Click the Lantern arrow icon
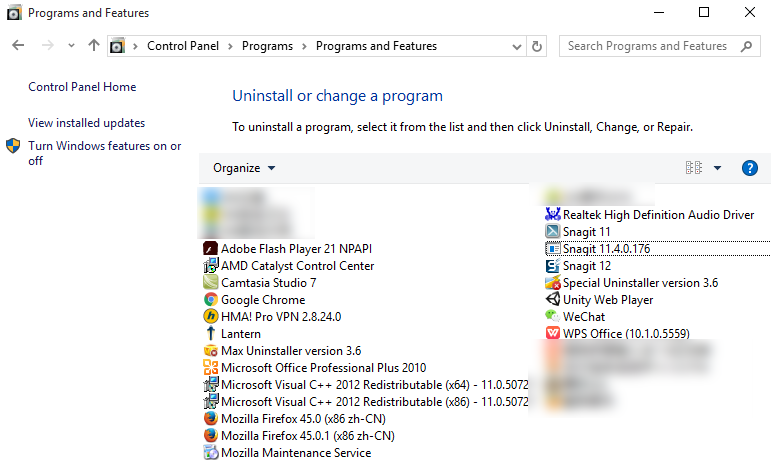Screen dimensions: 771x472 [210, 333]
